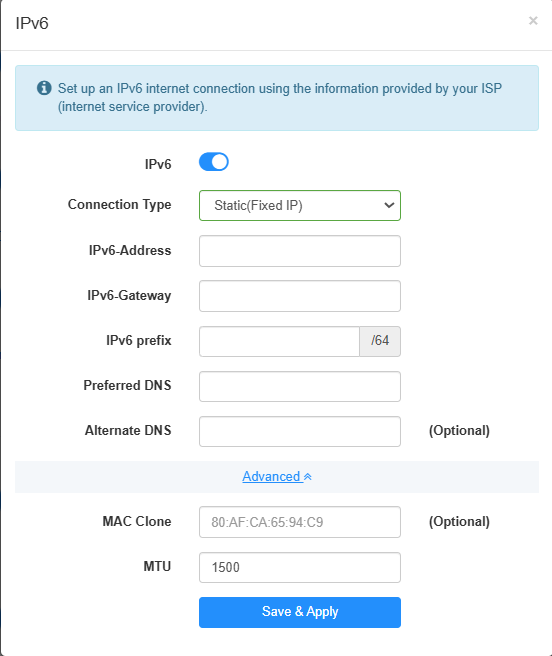Click the Save & Apply button
The height and width of the screenshot is (656, 552).
pos(300,612)
